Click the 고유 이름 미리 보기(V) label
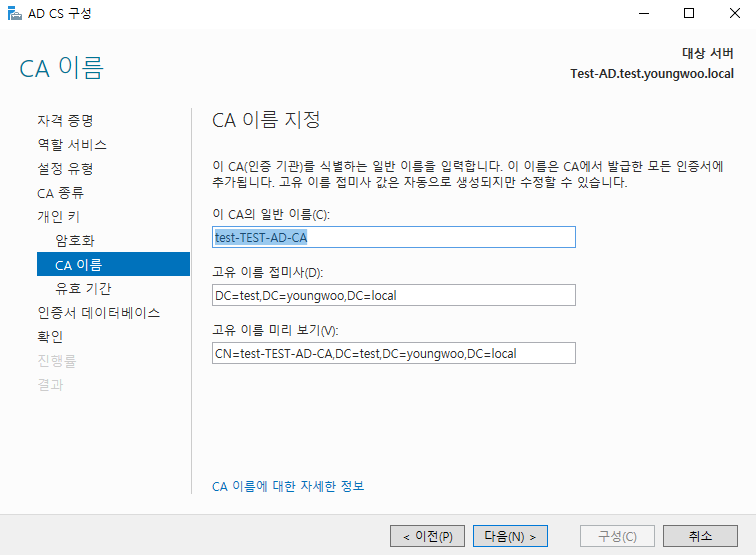This screenshot has height=555, width=756. (x=275, y=330)
